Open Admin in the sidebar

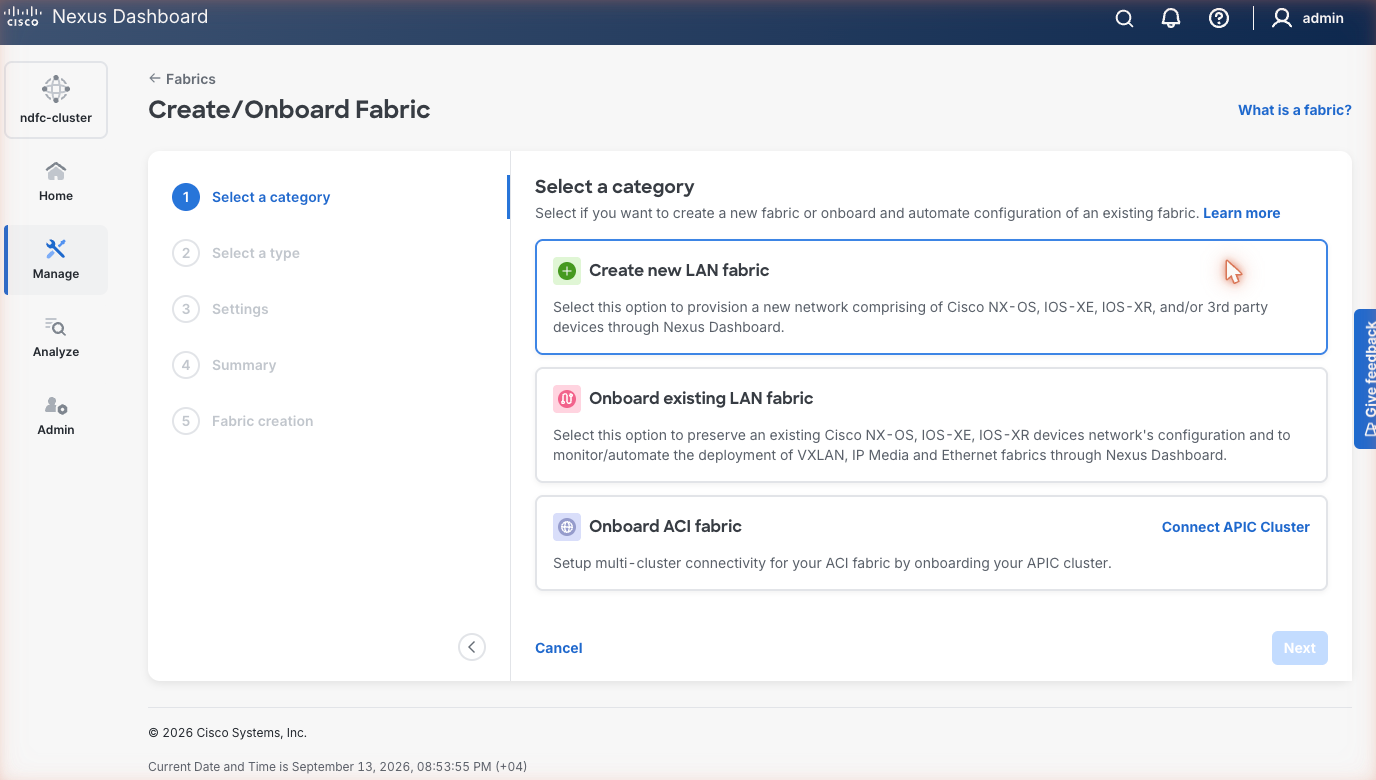(x=56, y=415)
